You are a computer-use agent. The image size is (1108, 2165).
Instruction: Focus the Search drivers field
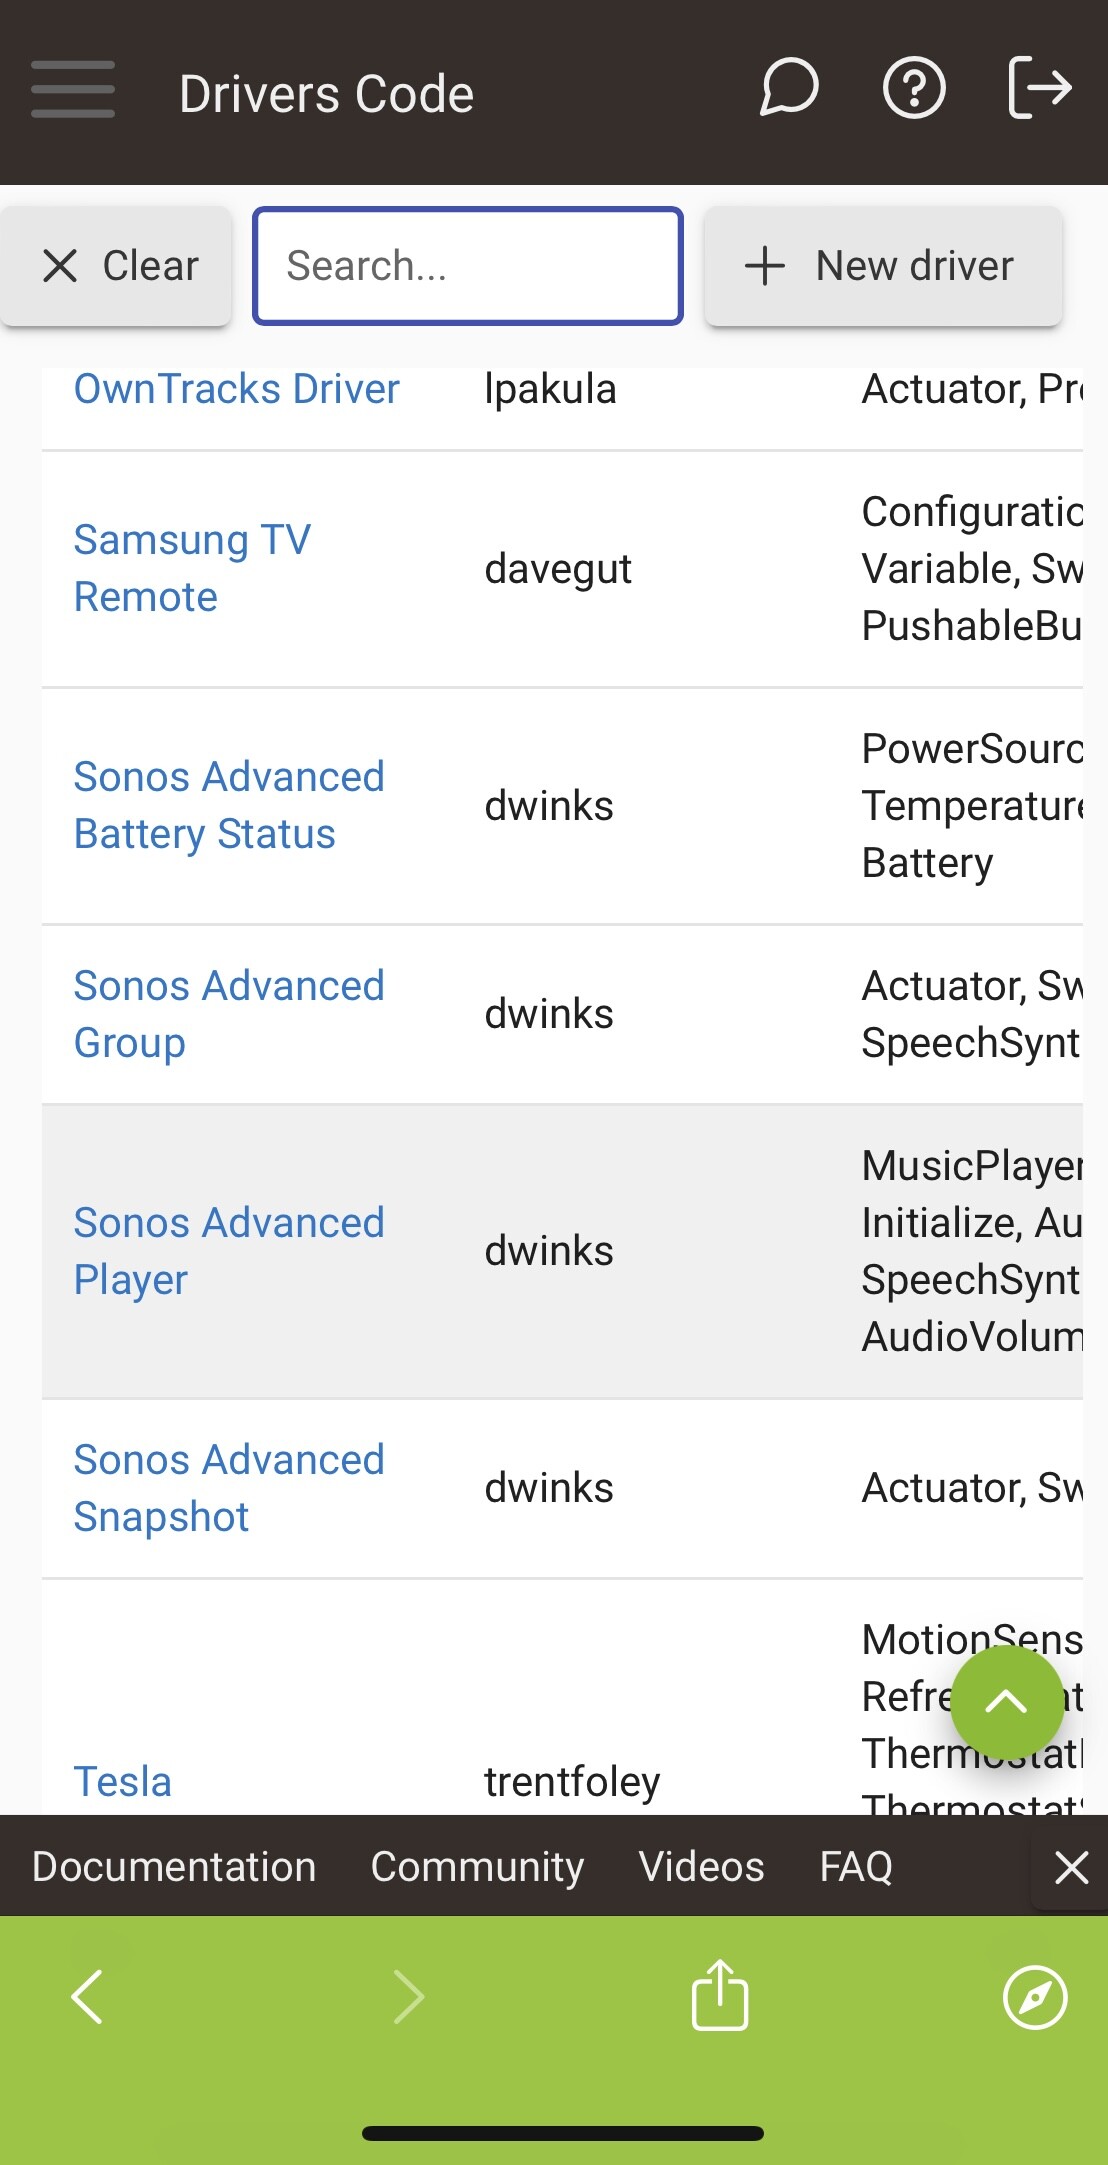point(468,266)
